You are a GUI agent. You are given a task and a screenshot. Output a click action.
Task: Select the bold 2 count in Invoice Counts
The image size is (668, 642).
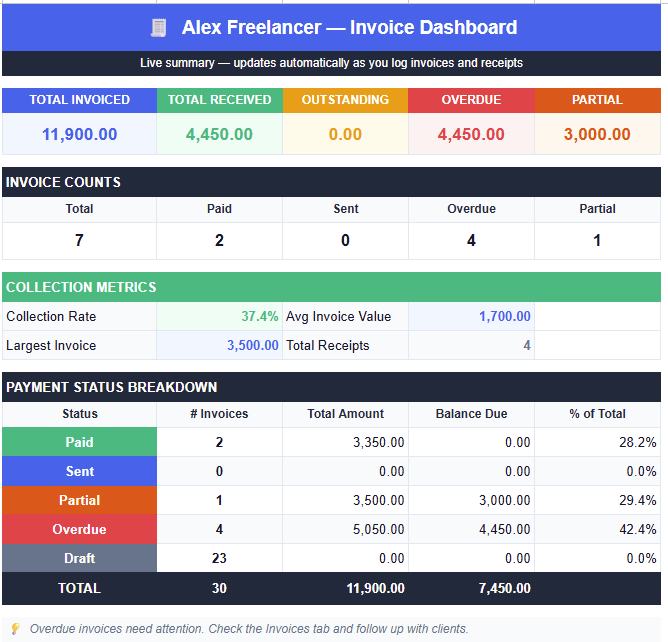219,241
